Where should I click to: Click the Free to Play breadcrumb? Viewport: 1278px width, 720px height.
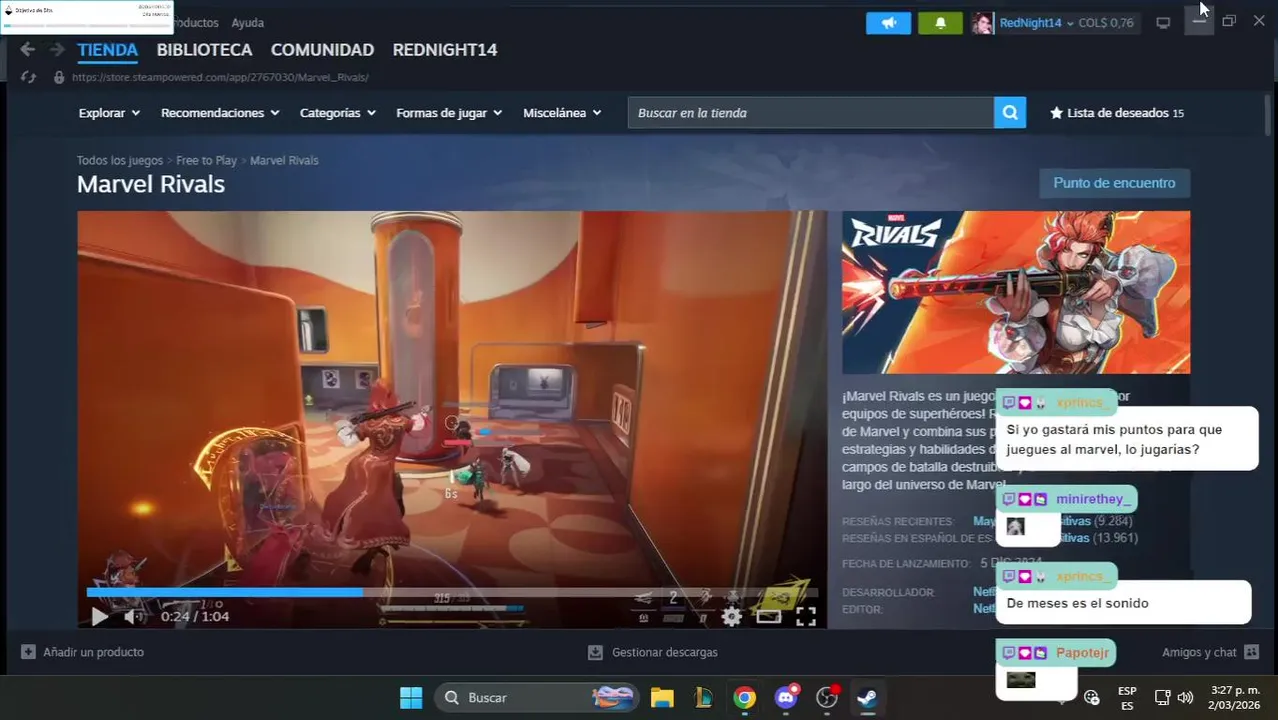[206, 160]
